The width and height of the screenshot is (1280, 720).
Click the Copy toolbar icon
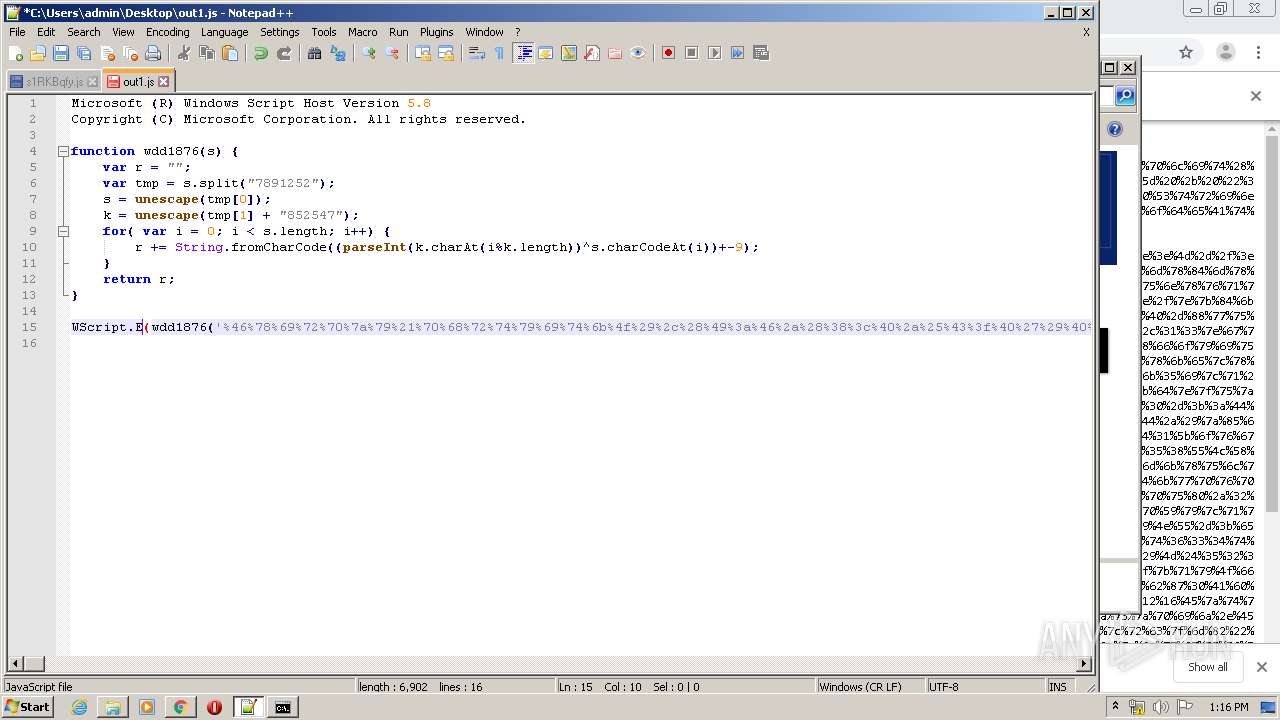(x=207, y=53)
